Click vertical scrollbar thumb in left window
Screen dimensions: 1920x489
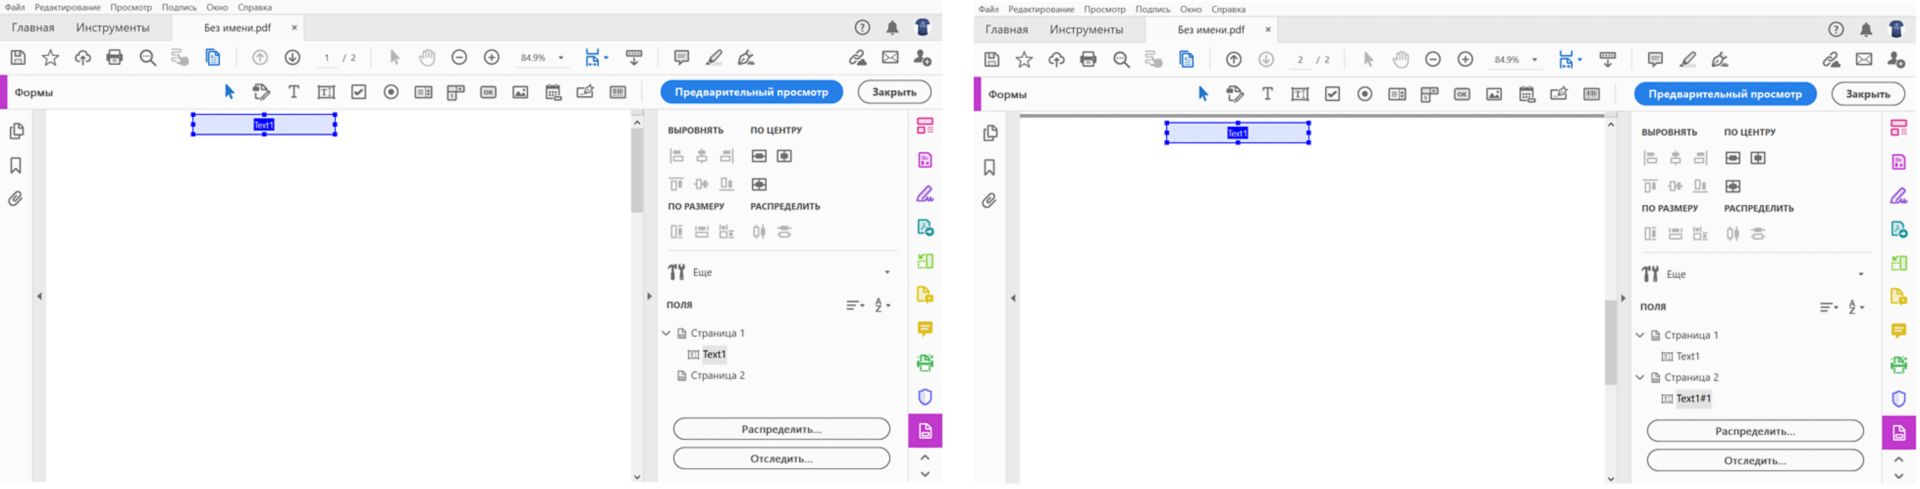pyautogui.click(x=637, y=170)
